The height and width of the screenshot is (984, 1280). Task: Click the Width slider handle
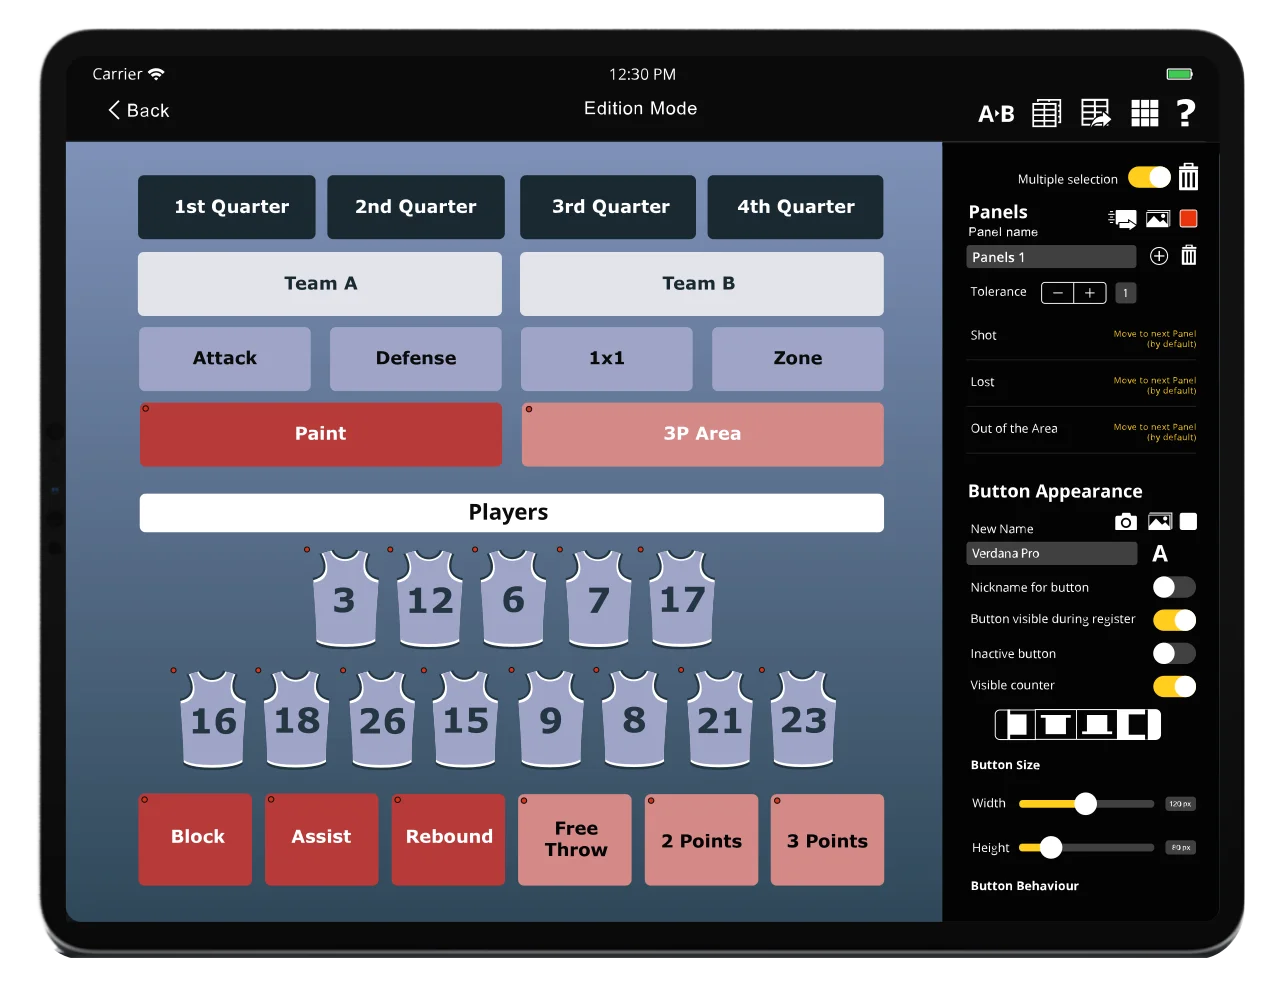[1085, 804]
